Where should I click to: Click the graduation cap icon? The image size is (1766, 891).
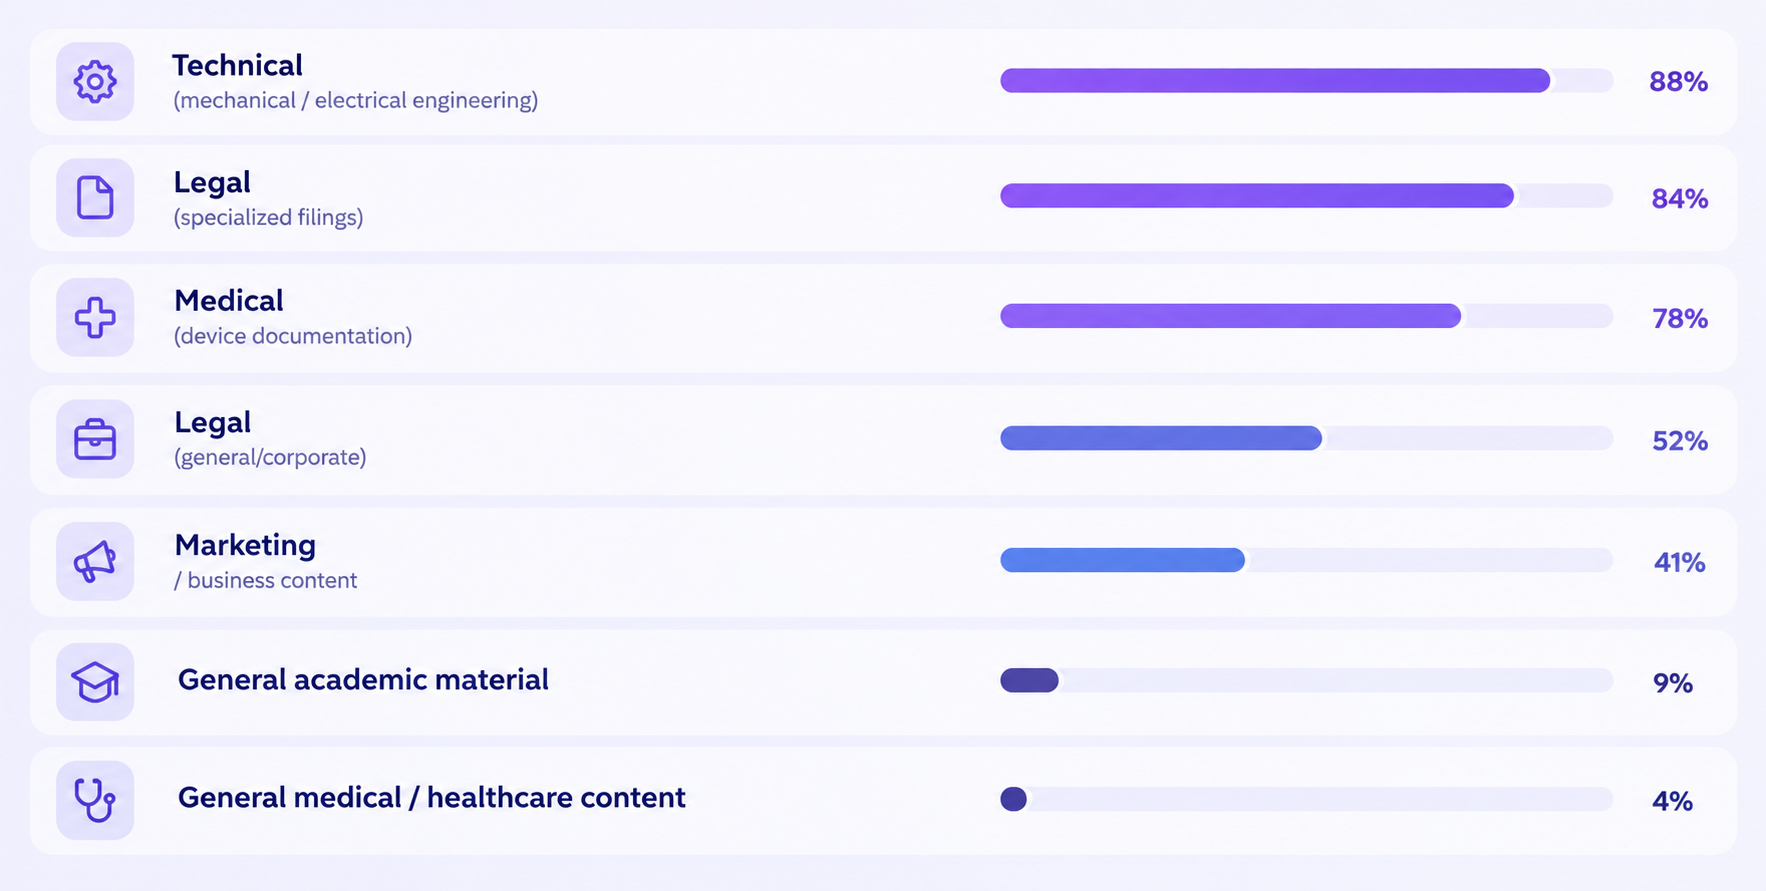[x=95, y=682]
